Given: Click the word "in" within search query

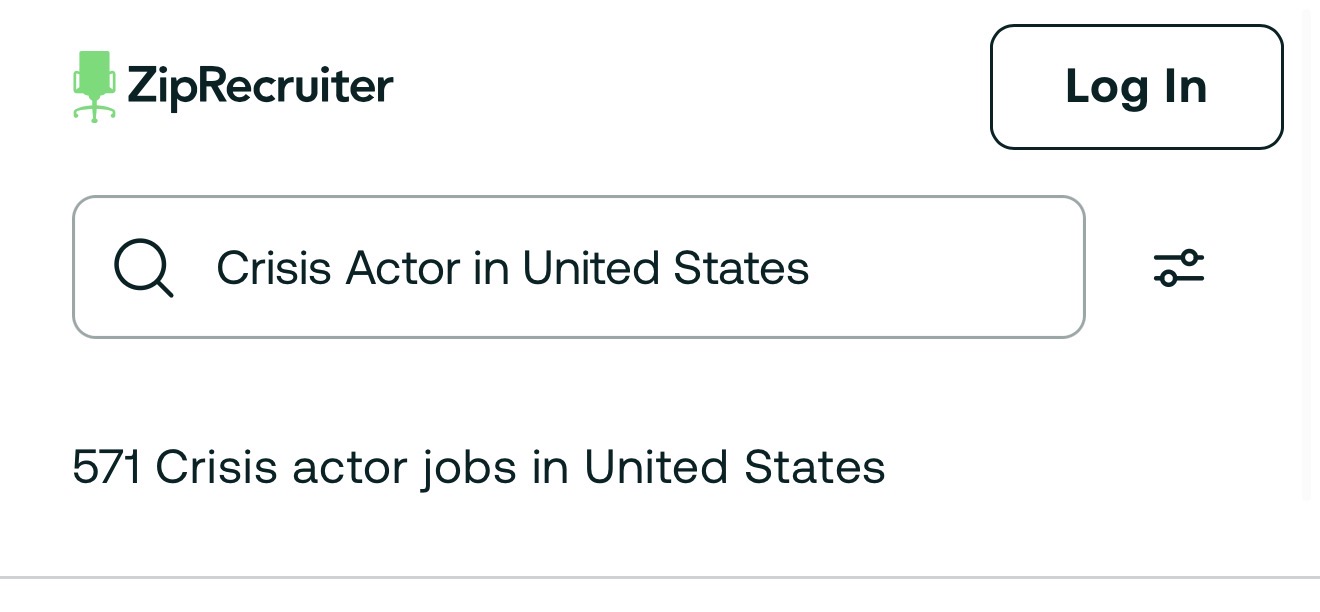Looking at the screenshot, I should [490, 268].
